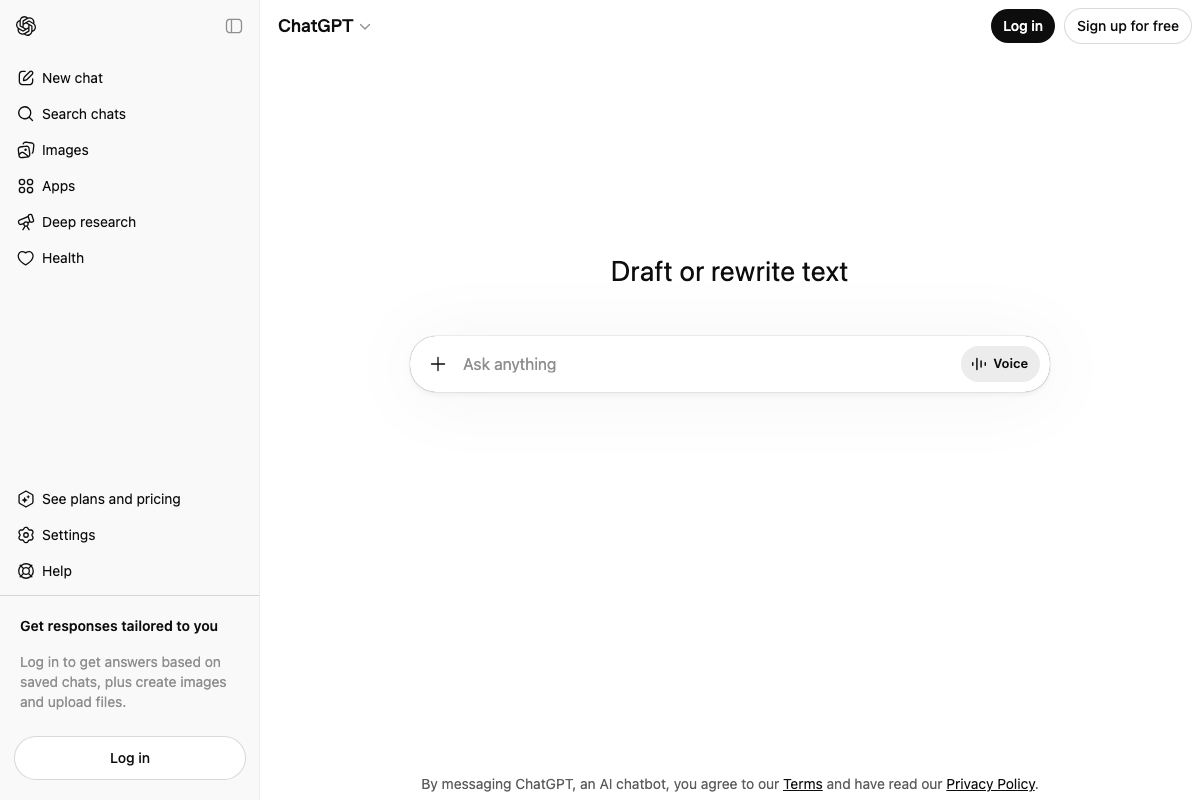This screenshot has height=800, width=1200.
Task: Focus the Ask anything input field
Action: (706, 364)
